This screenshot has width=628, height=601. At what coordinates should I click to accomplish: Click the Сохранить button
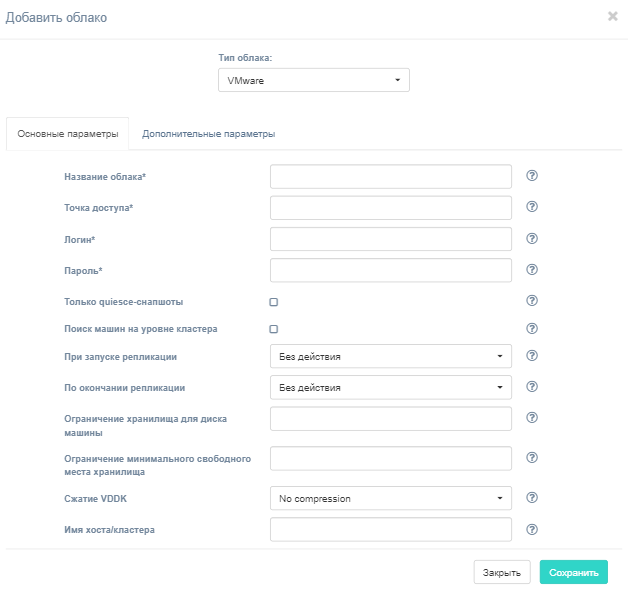[574, 572]
